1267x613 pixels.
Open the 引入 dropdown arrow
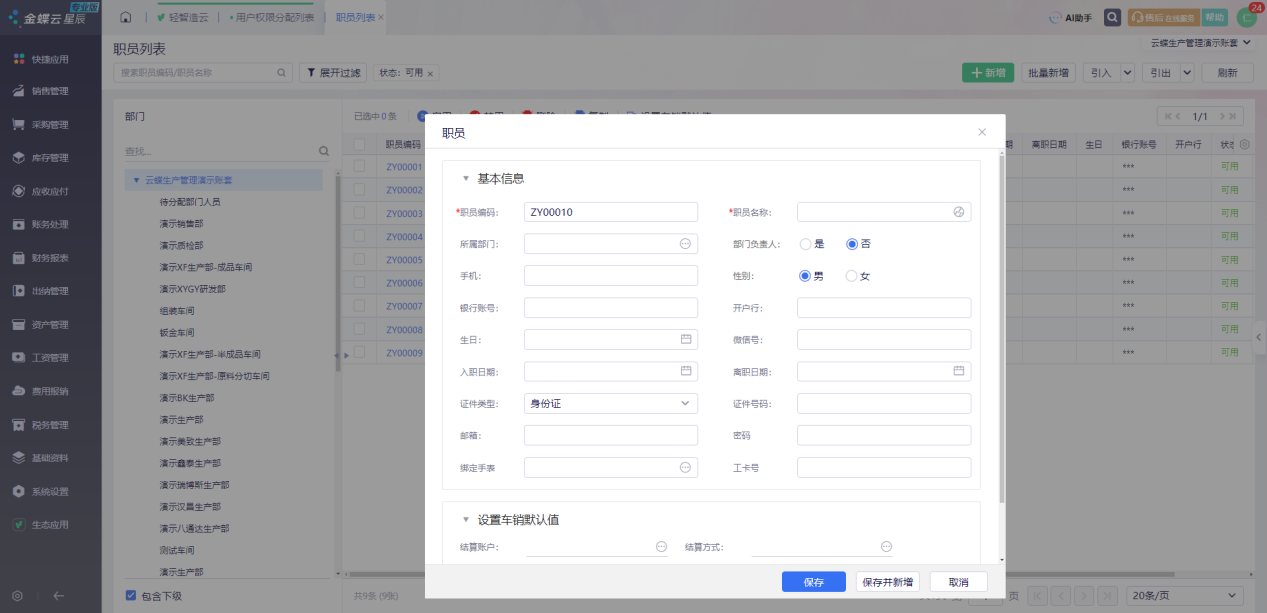(x=1127, y=72)
